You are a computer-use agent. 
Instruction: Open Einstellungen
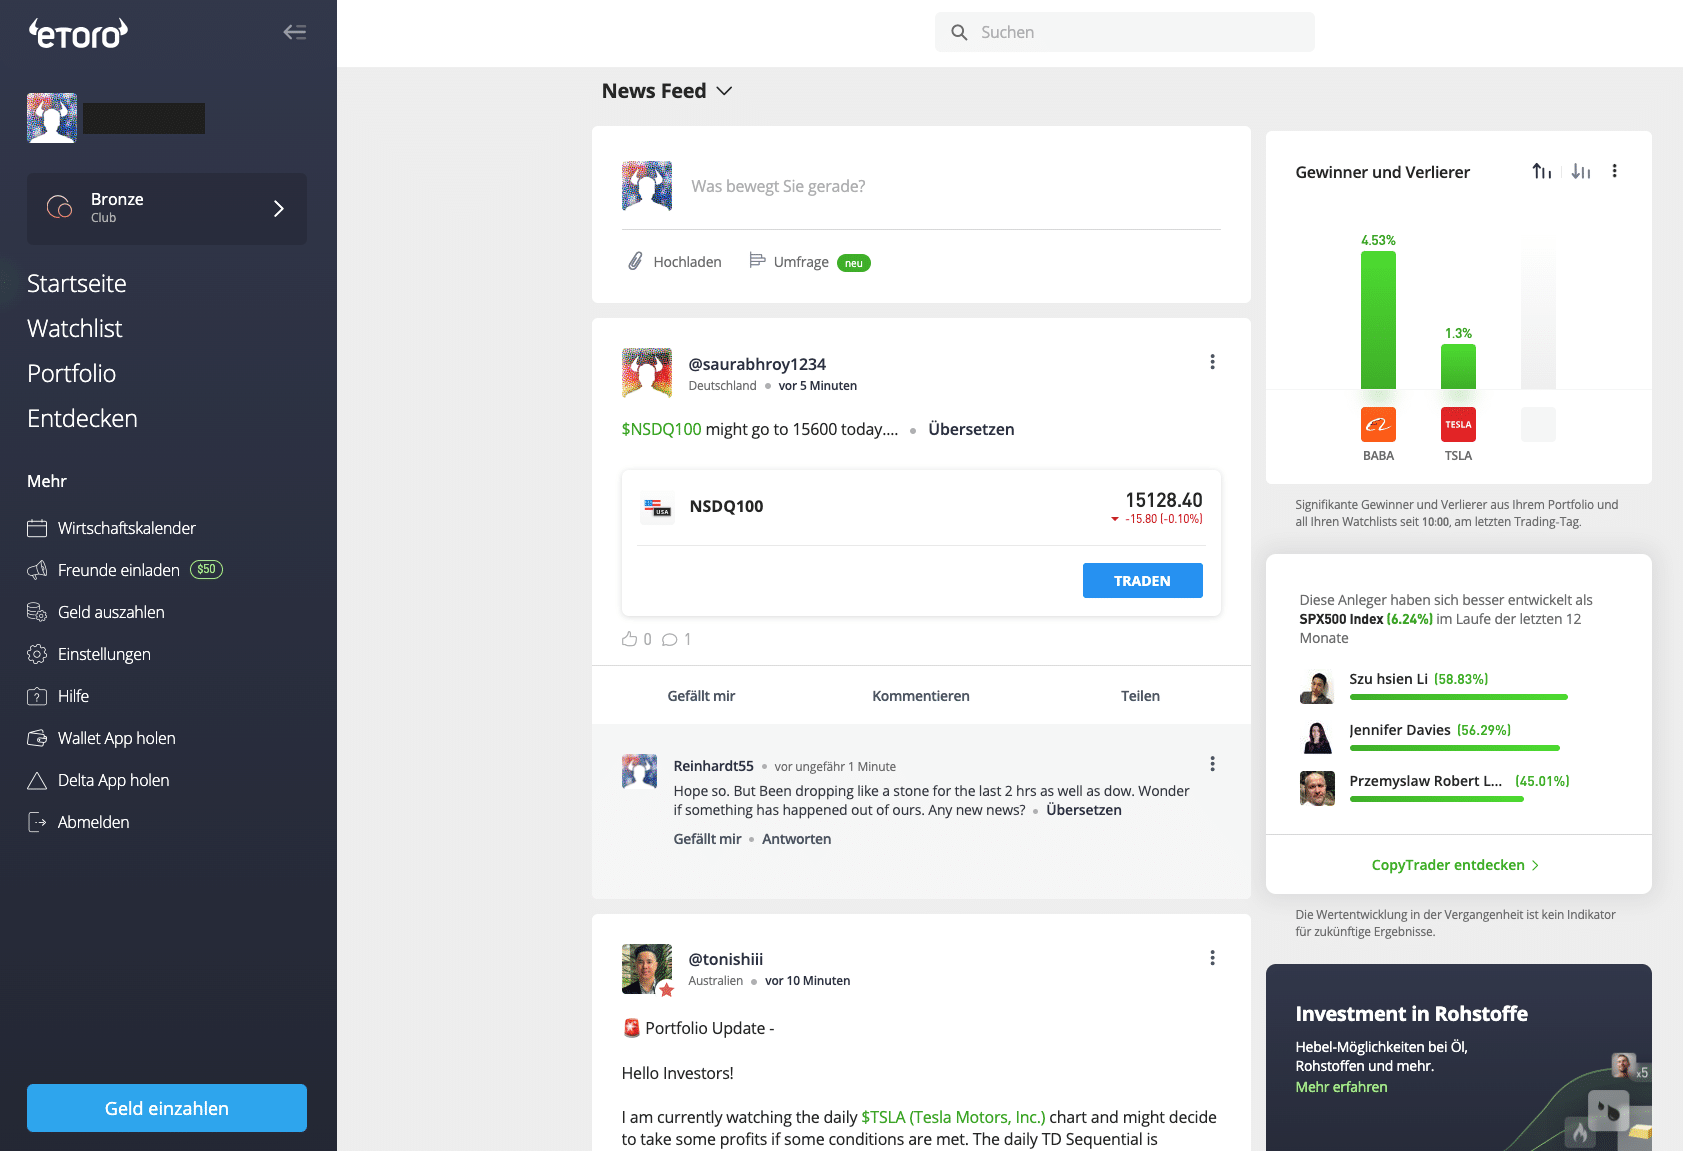(x=104, y=654)
